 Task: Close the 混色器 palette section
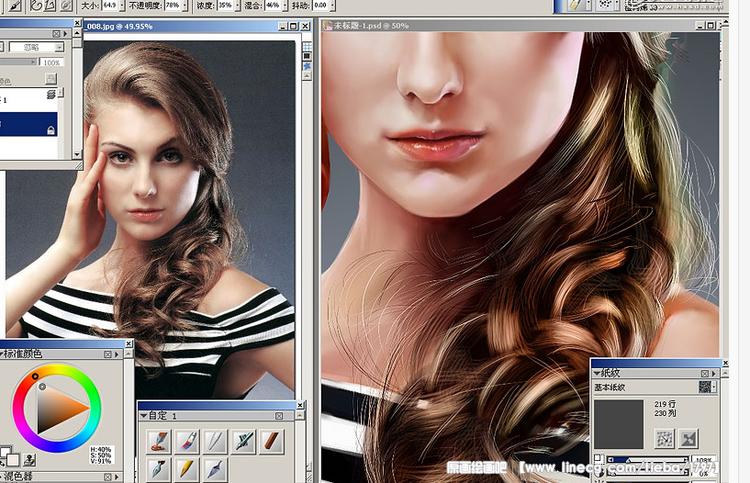pos(108,477)
